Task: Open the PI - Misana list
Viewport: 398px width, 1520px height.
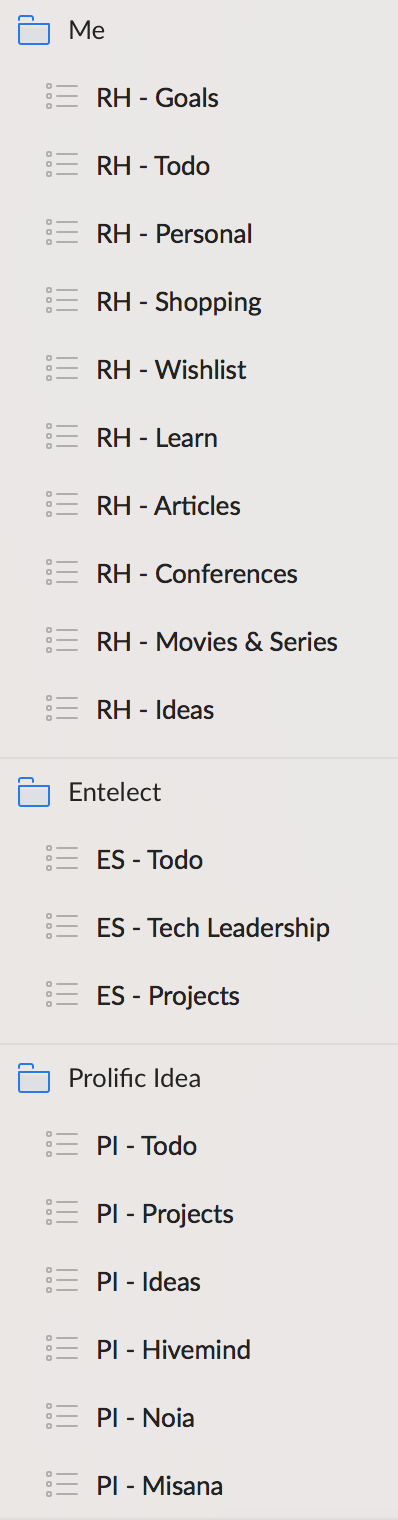Action: click(199, 1485)
